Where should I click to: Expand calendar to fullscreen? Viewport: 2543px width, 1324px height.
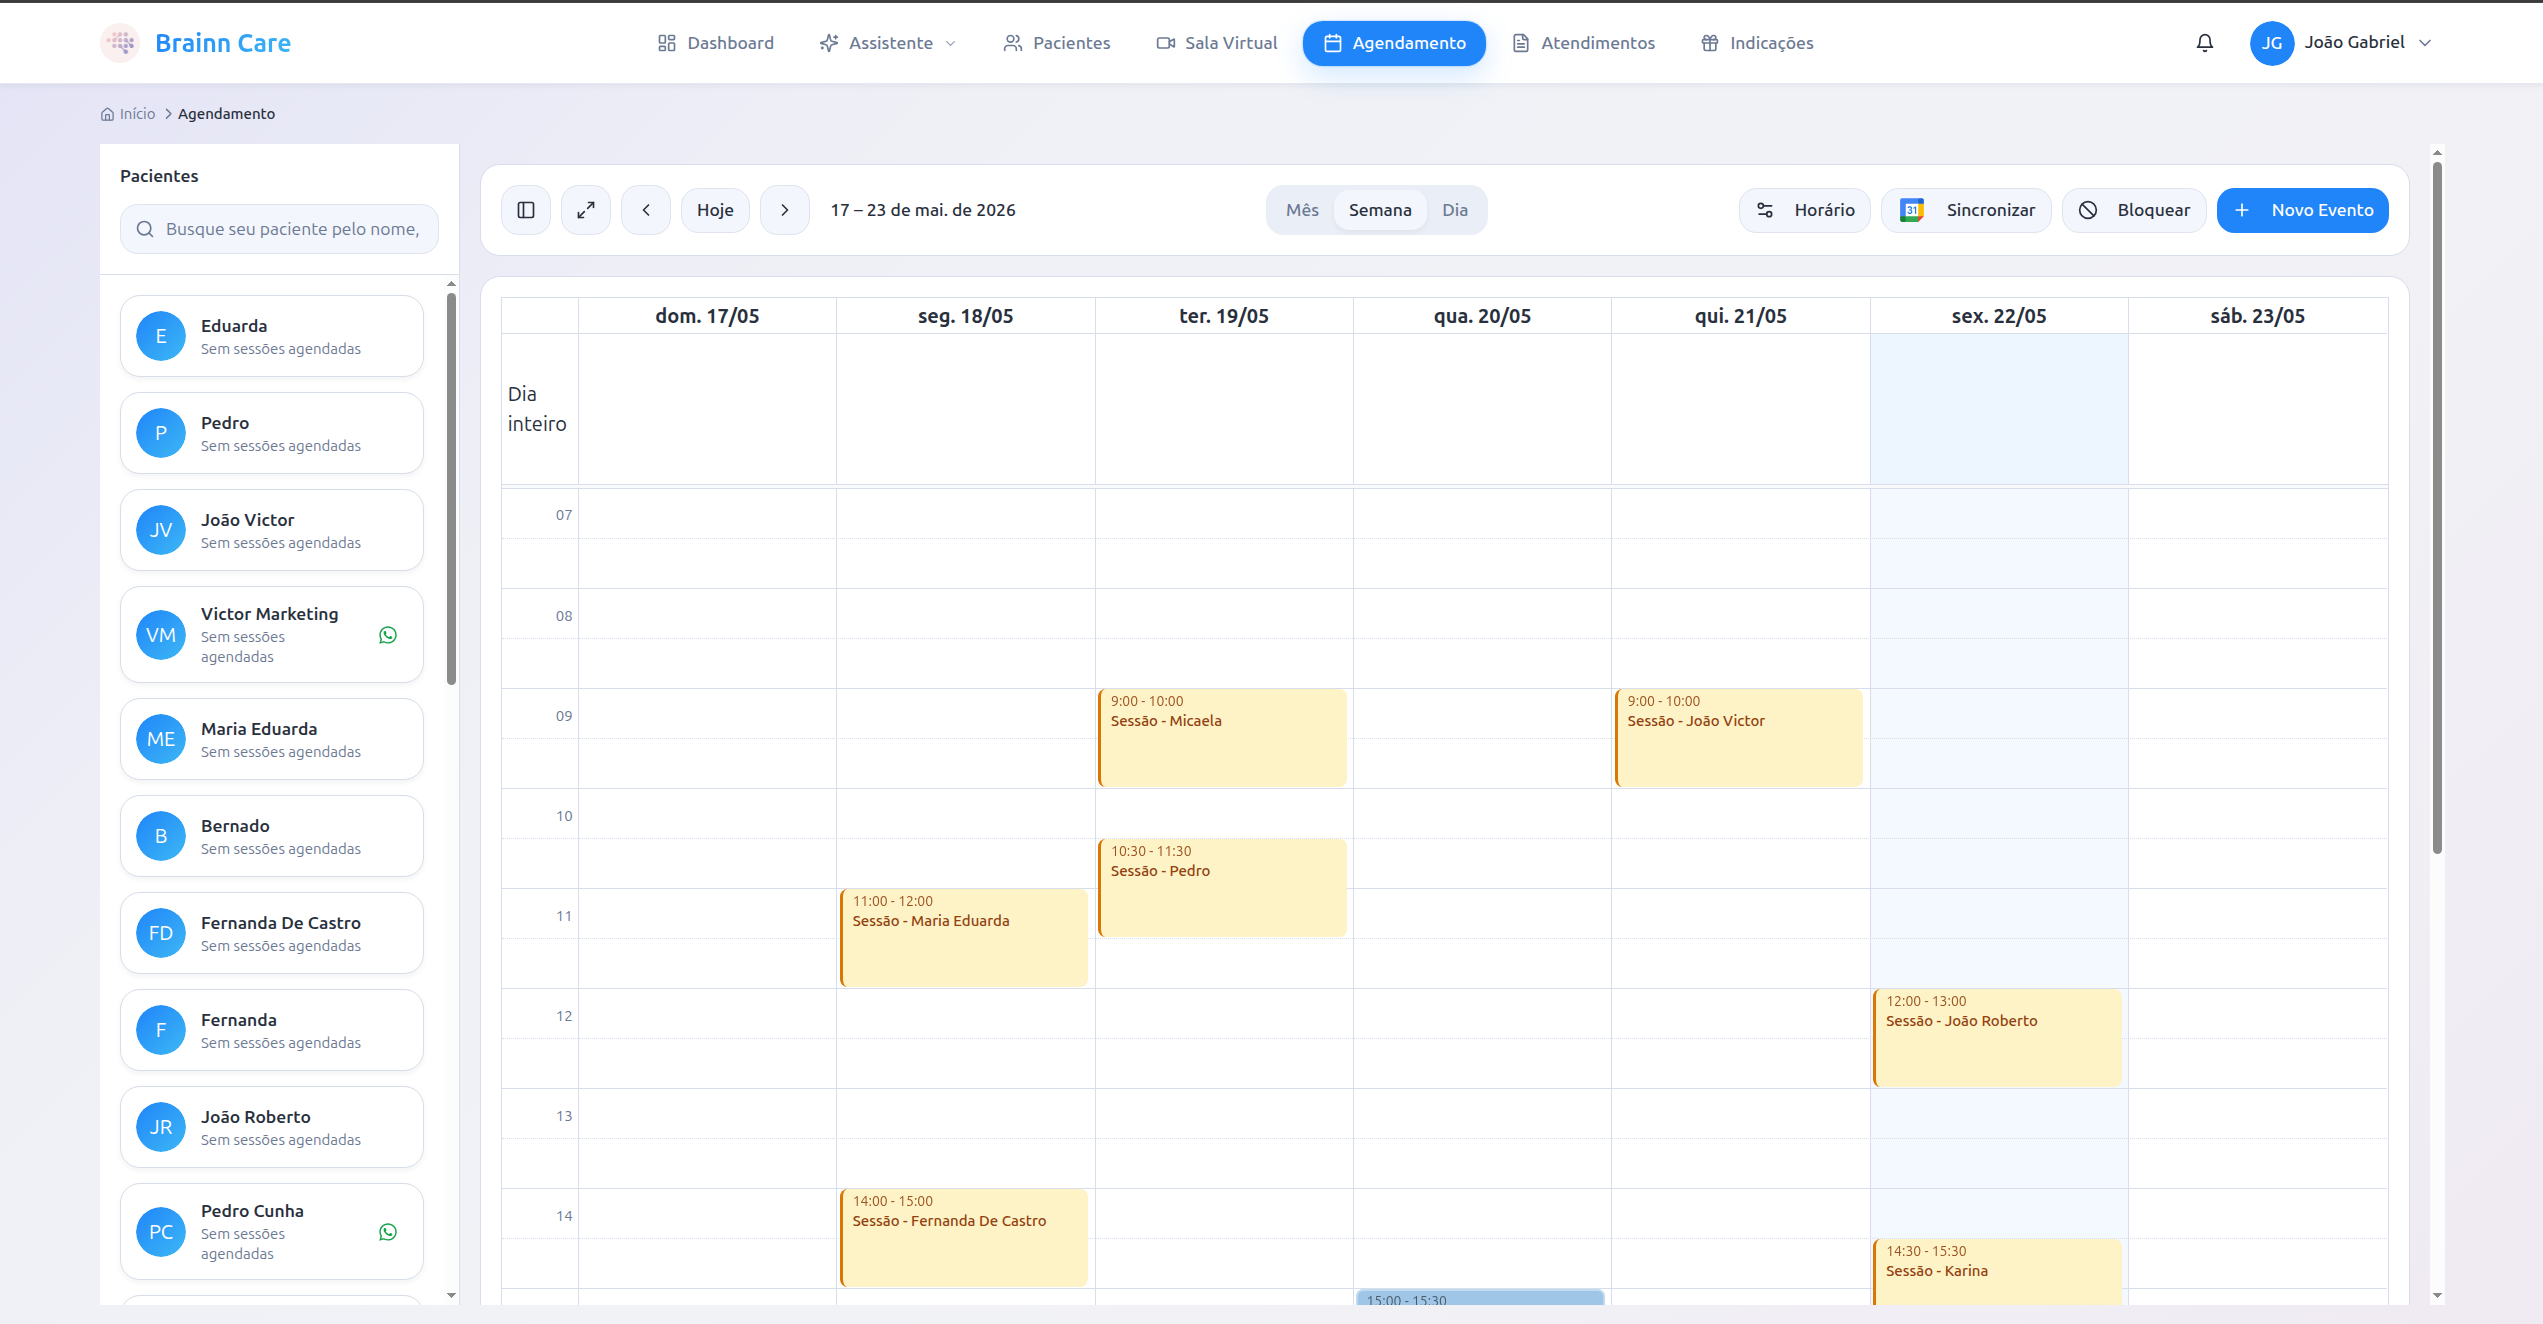[586, 210]
